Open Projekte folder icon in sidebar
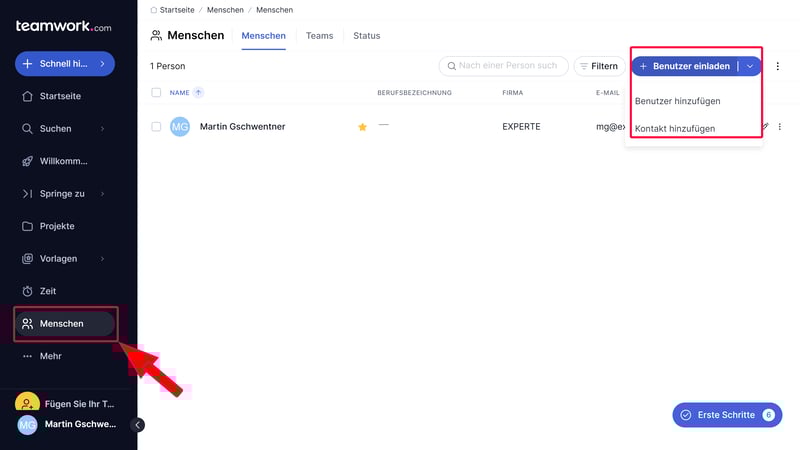 28,226
